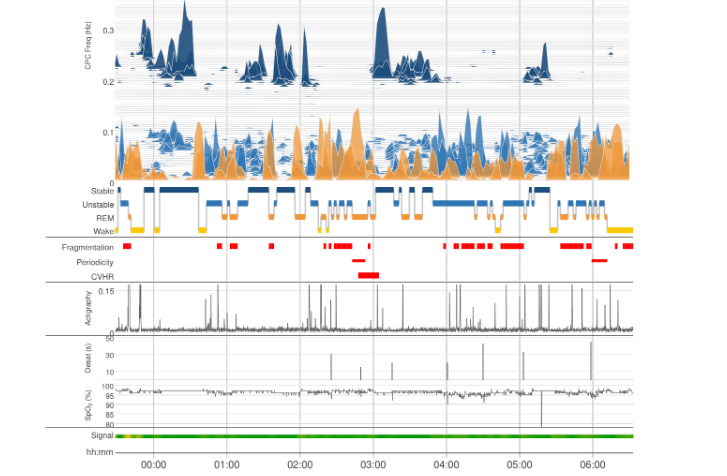
Task: Select the Periodicity row label
Action: [95, 261]
